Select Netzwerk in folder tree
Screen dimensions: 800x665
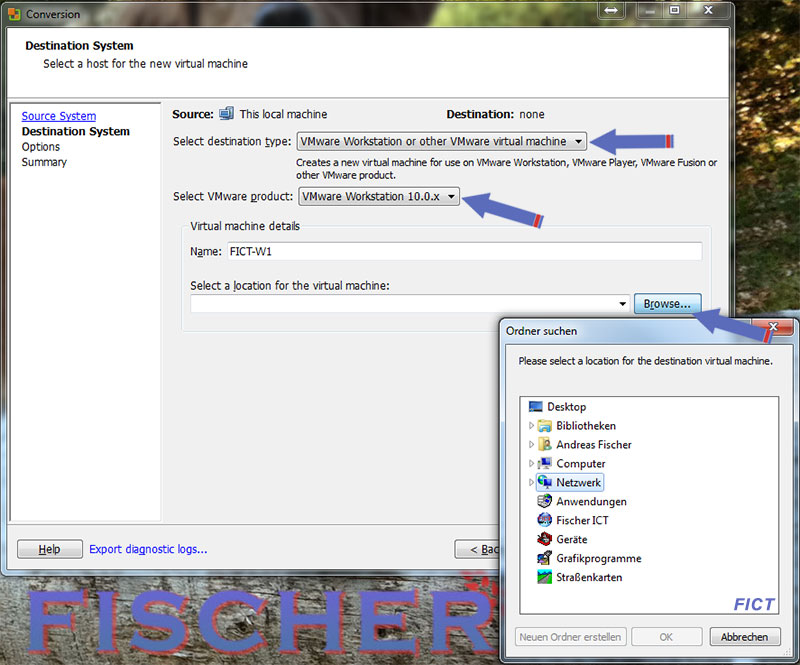(579, 482)
